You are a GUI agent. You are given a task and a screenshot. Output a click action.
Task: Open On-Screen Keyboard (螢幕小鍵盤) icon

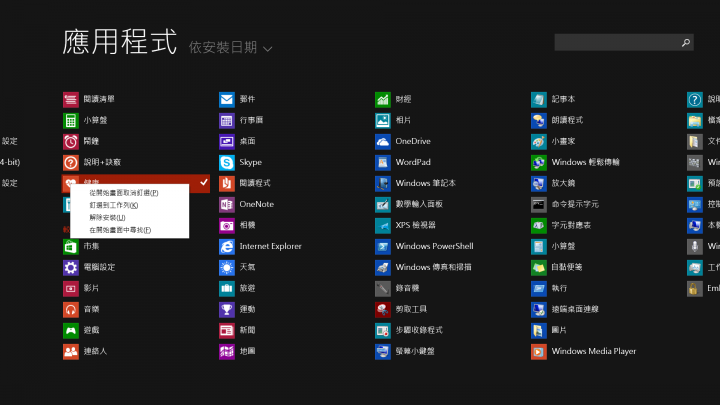point(383,351)
